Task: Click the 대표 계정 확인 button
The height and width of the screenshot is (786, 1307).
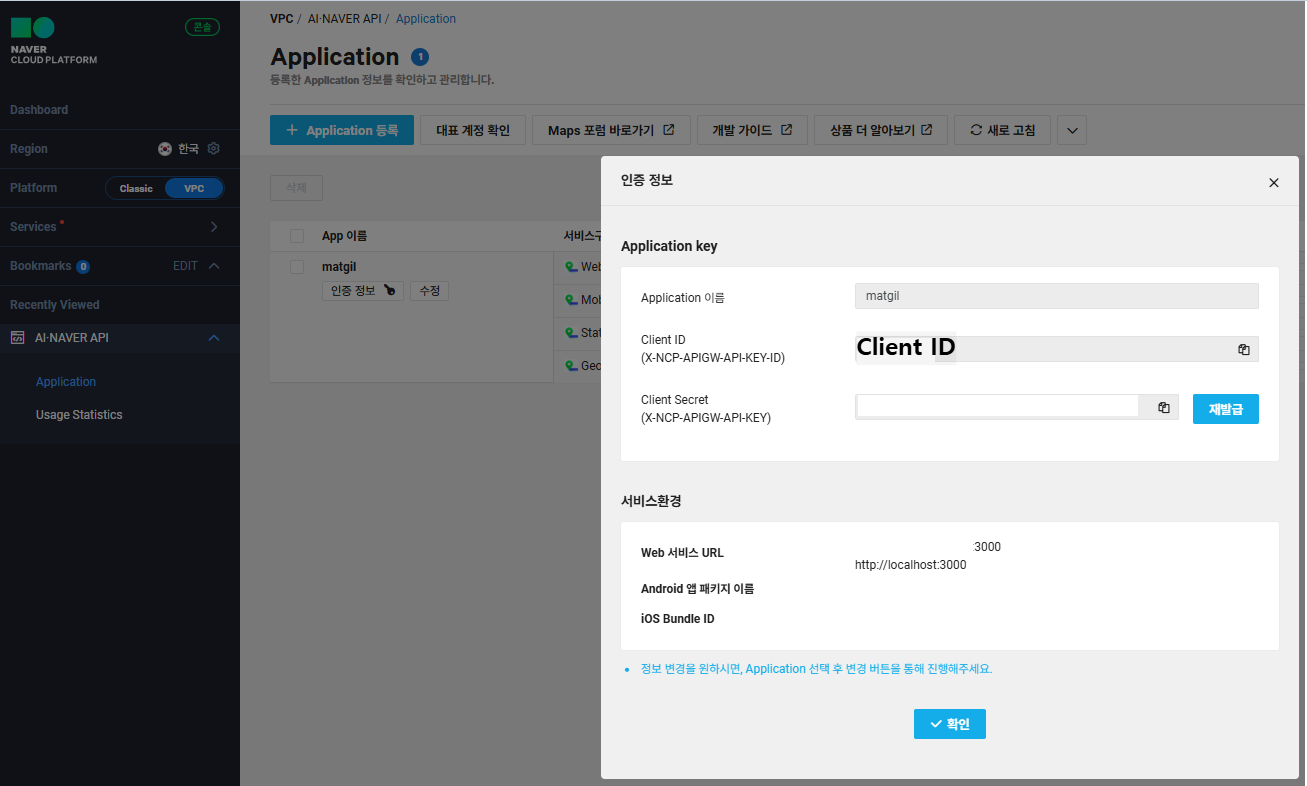Action: (473, 130)
